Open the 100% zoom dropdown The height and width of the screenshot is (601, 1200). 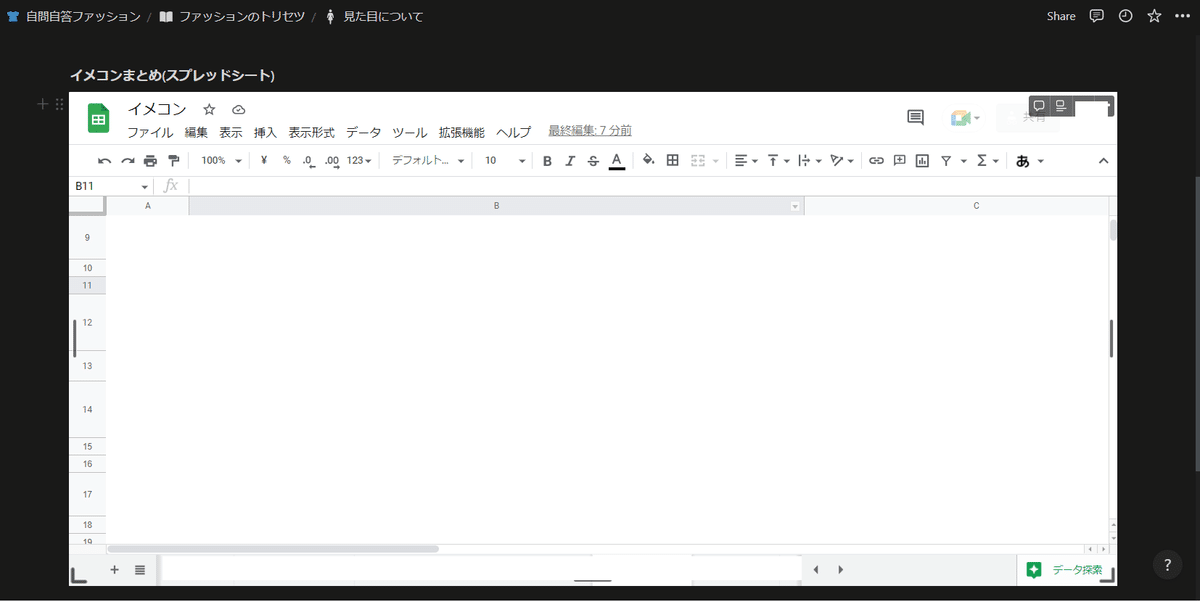tap(221, 160)
